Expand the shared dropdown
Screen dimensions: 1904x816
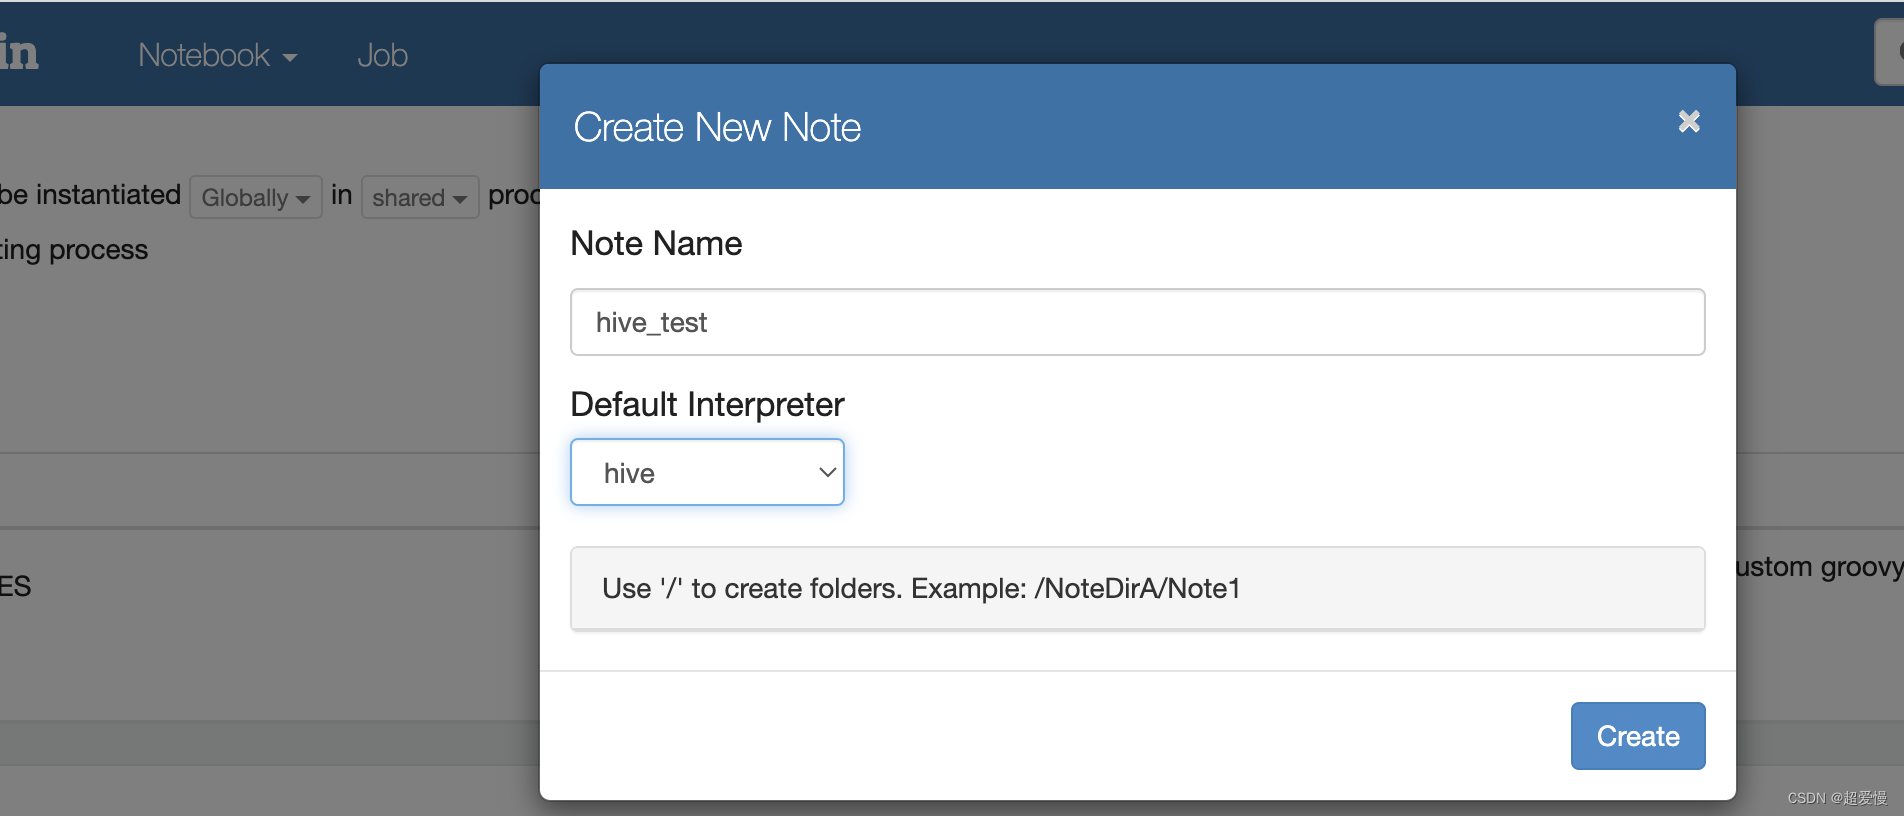[420, 197]
